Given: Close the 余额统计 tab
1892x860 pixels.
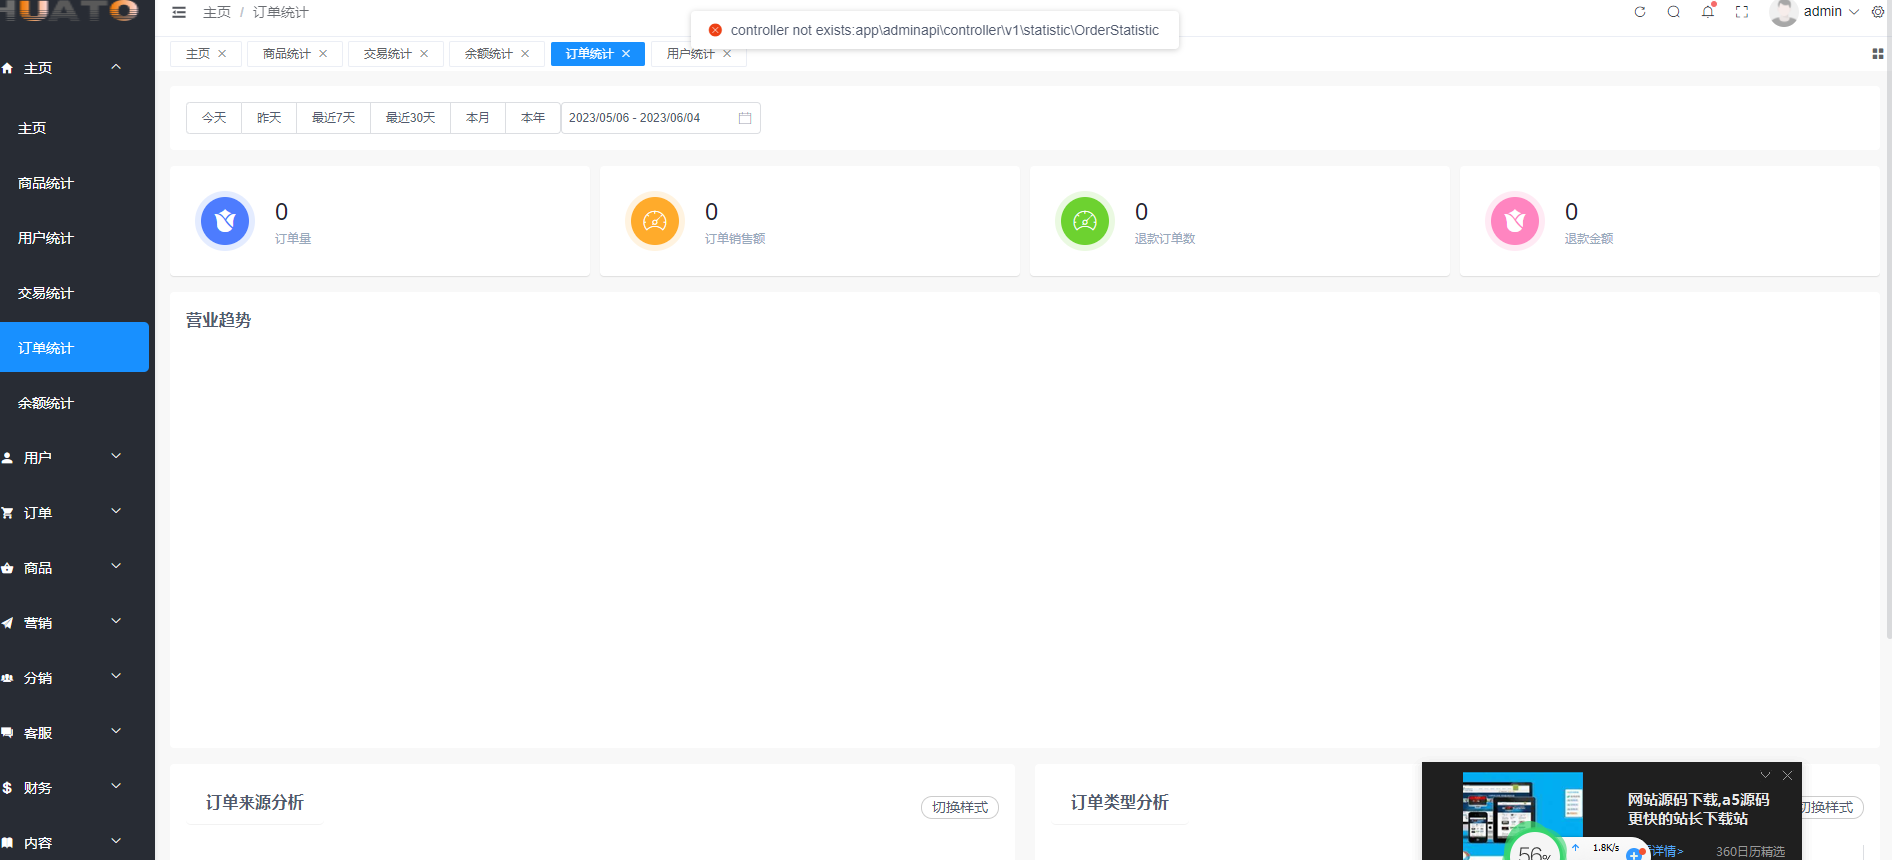Looking at the screenshot, I should point(525,54).
